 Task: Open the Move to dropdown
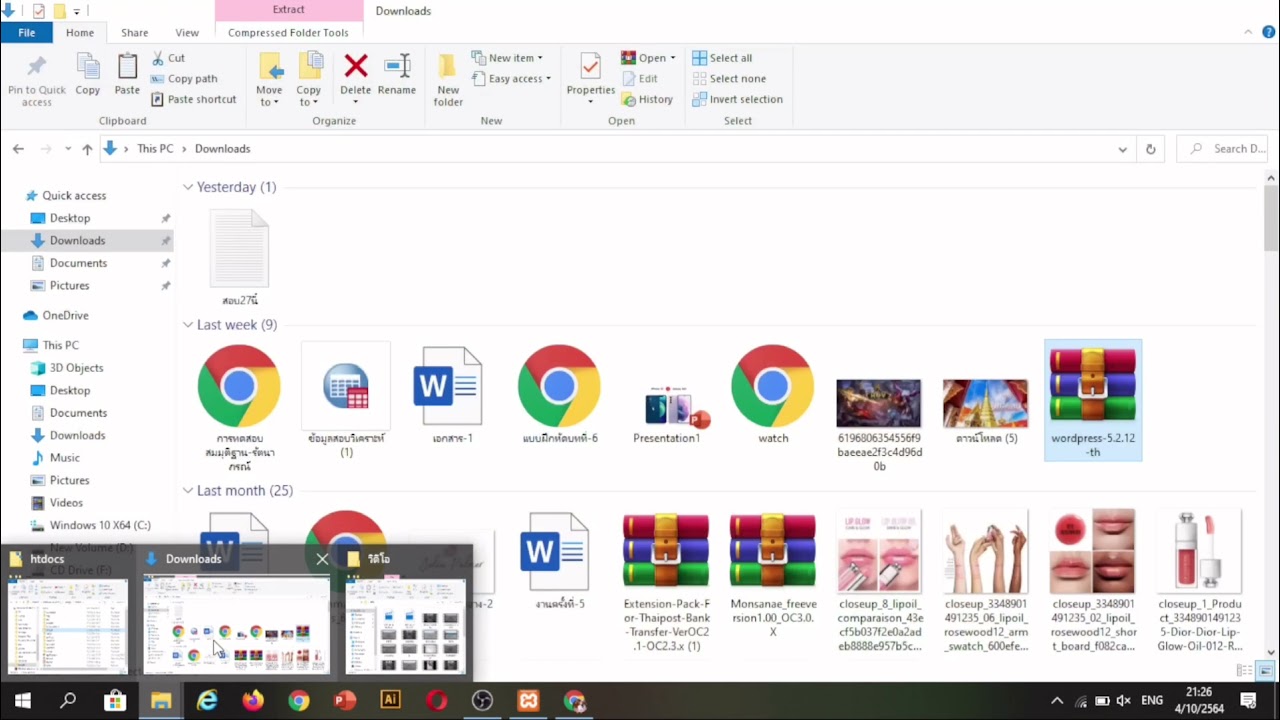tap(269, 80)
